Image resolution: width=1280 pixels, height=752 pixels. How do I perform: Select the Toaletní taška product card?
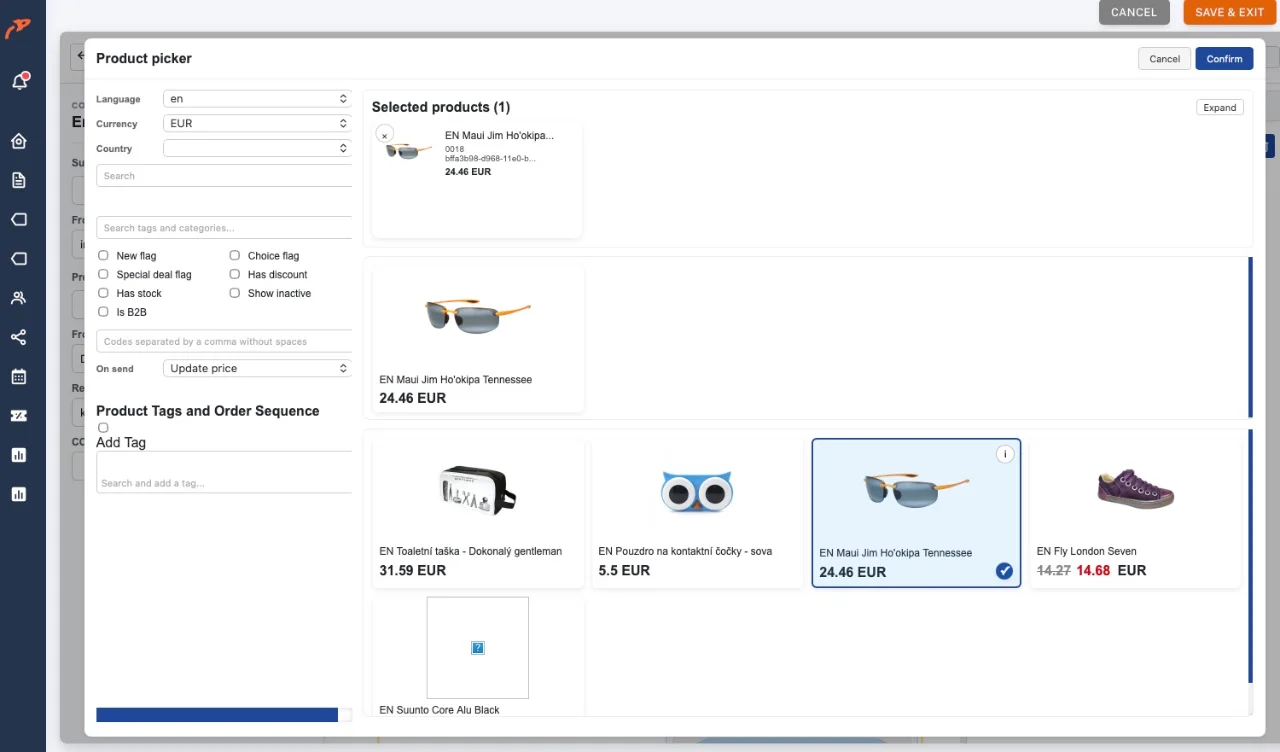pos(478,512)
